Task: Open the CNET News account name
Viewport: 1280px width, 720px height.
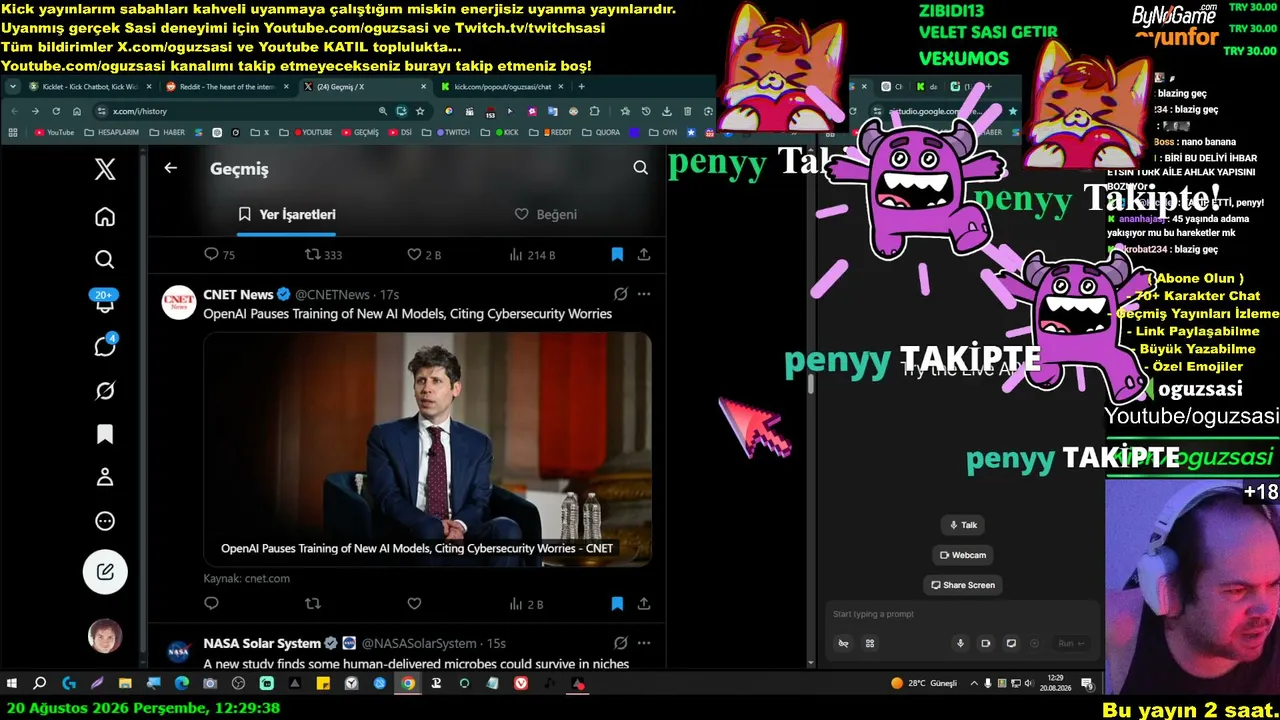Action: click(238, 294)
